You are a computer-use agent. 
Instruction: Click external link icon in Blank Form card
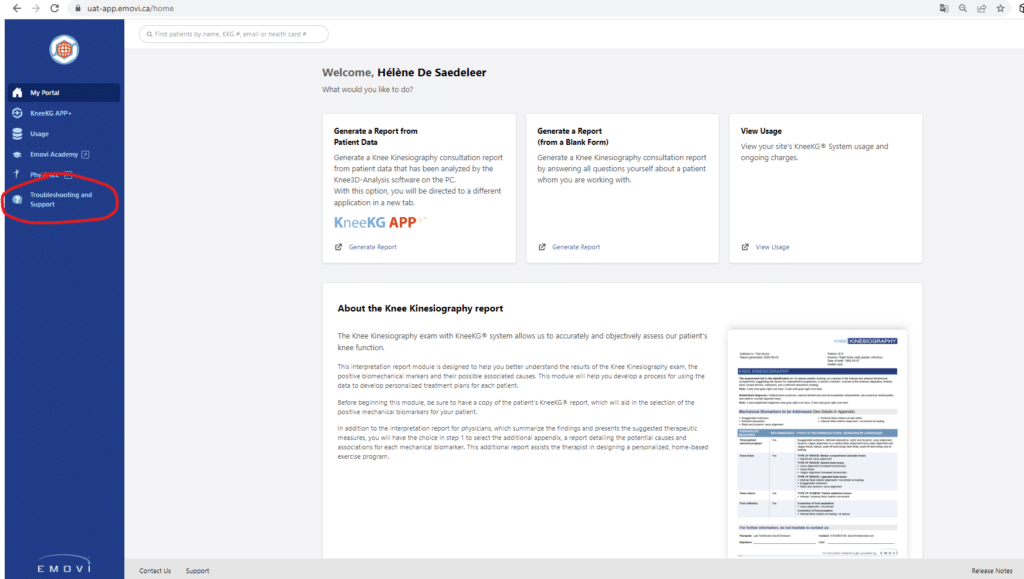pos(542,247)
